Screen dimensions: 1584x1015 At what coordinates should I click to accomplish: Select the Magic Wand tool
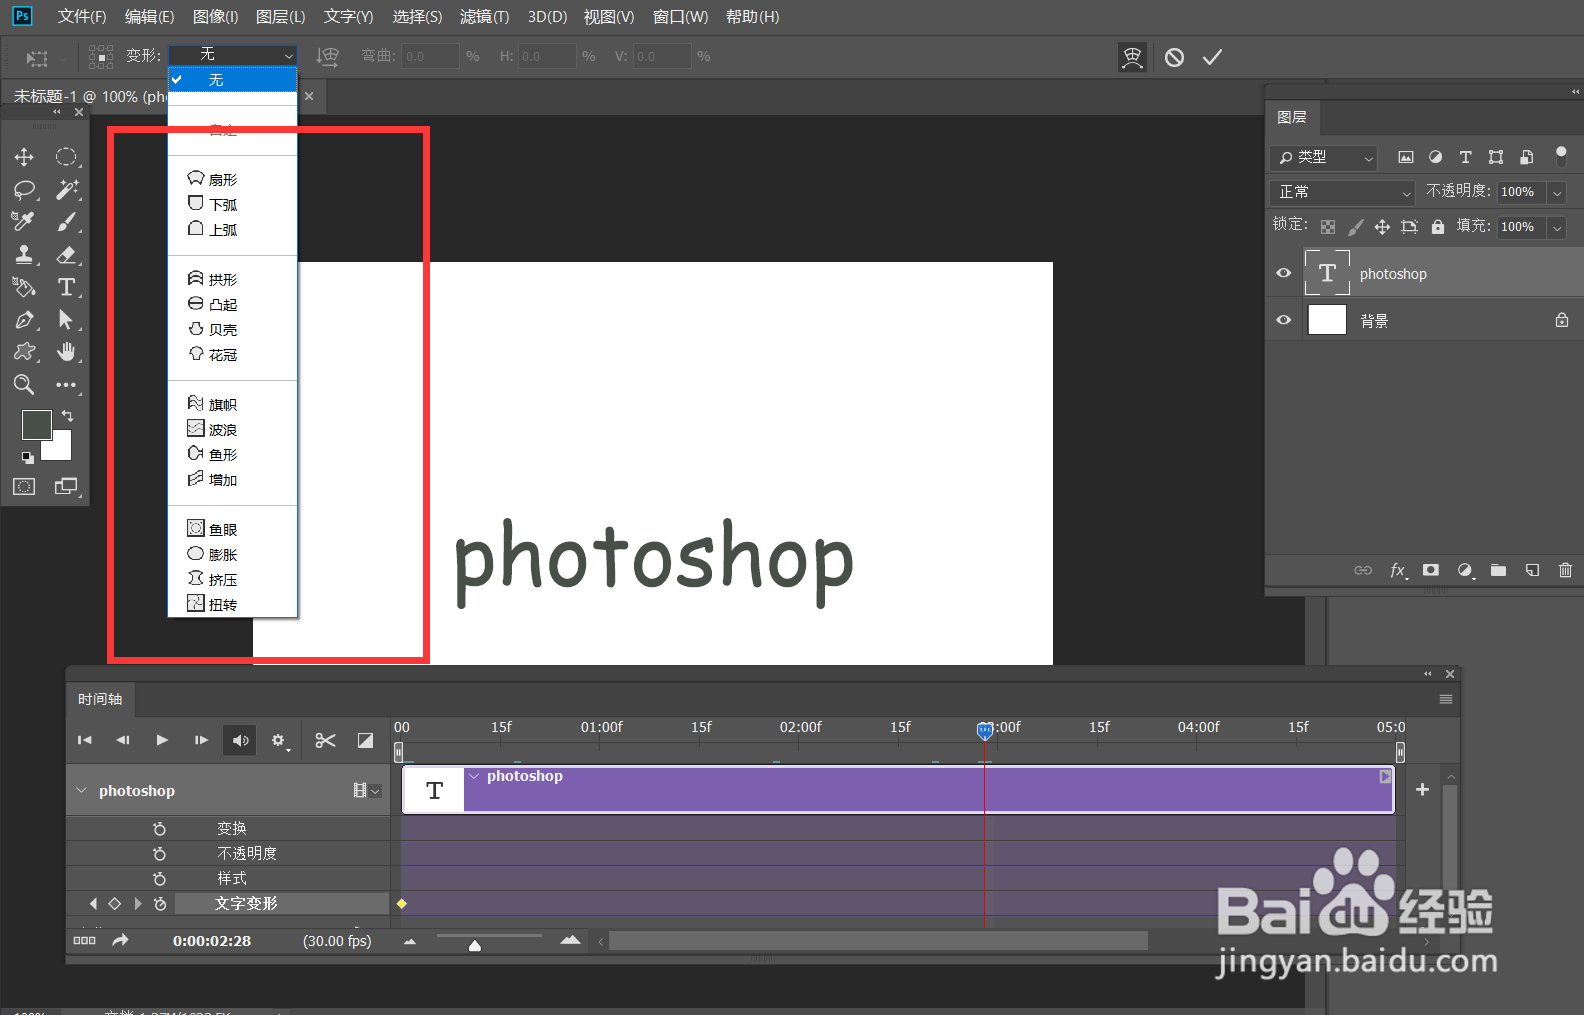tap(66, 190)
